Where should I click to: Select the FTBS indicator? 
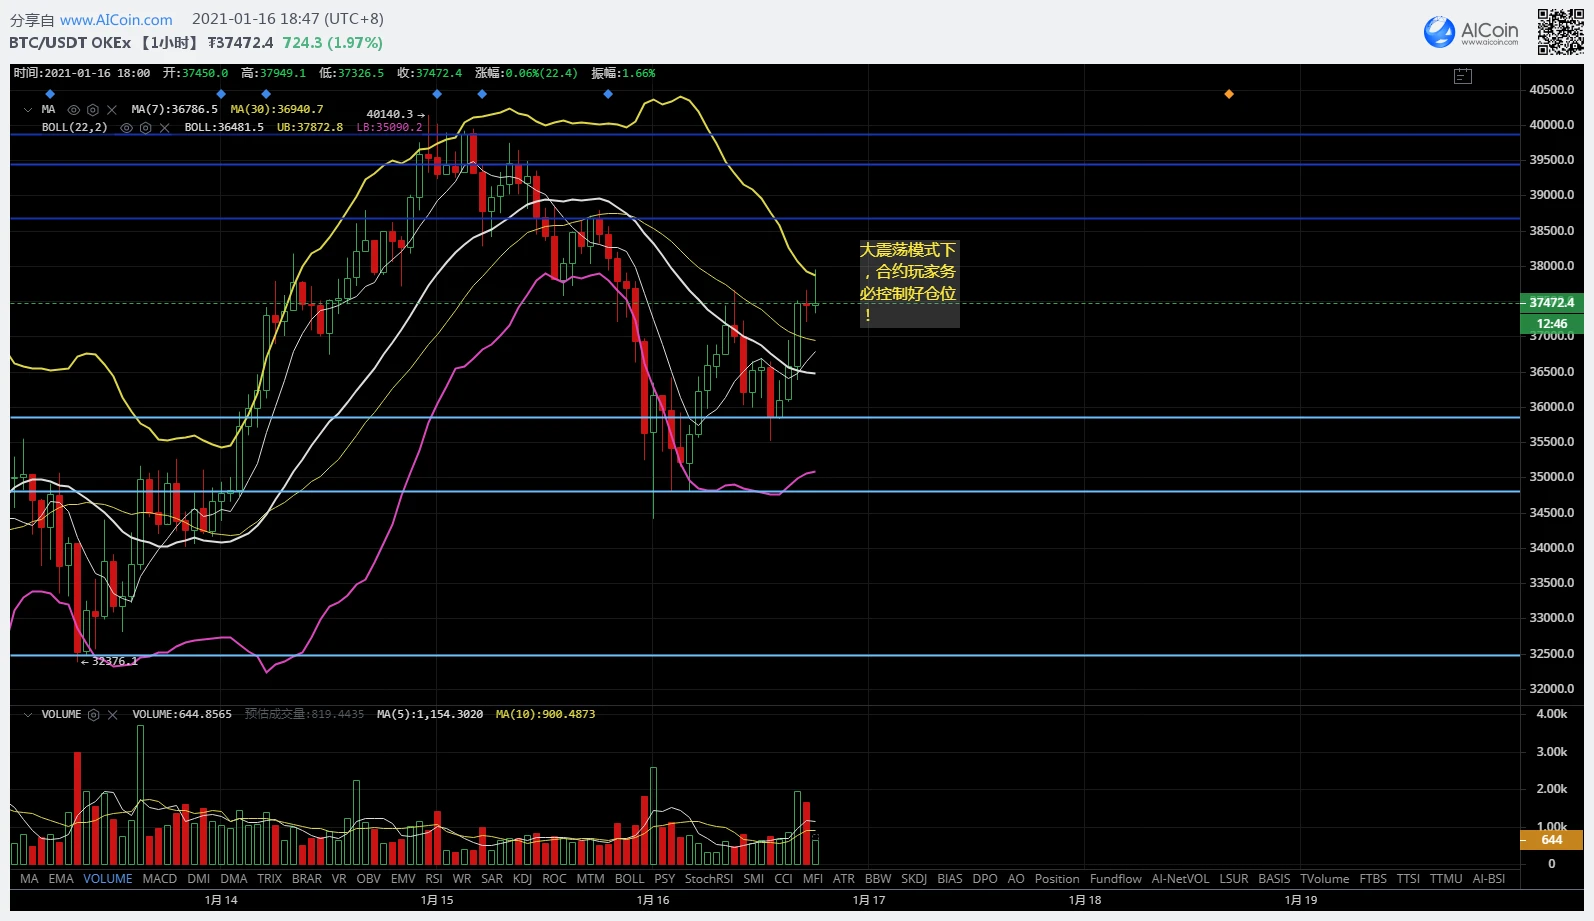click(x=1373, y=879)
